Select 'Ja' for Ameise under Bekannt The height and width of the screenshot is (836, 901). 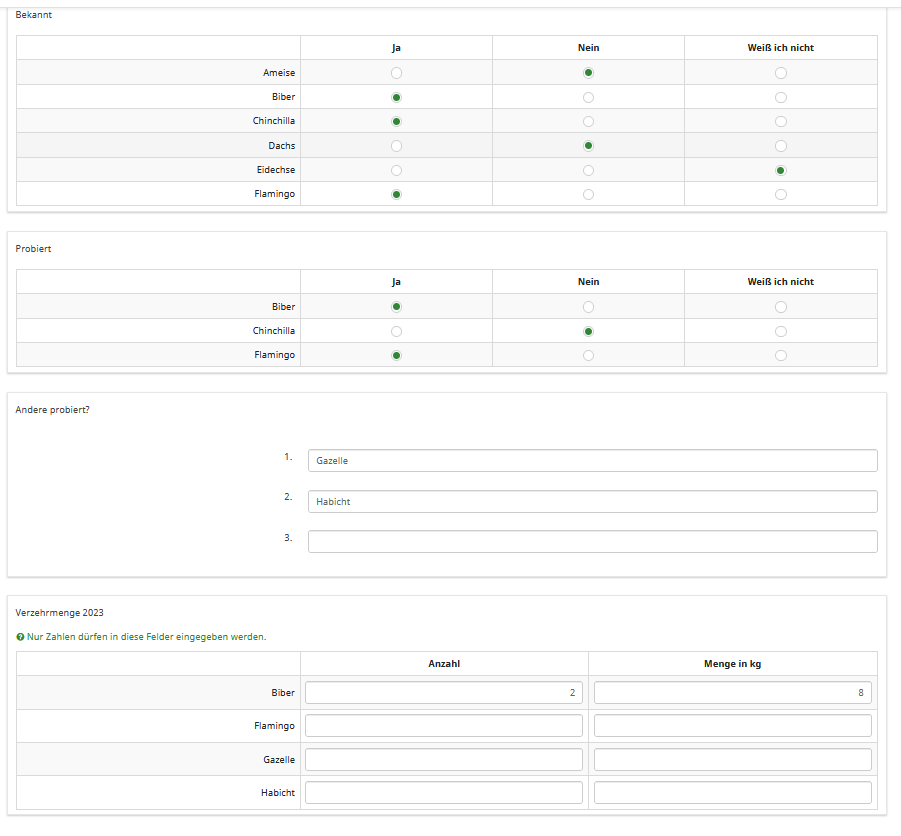pyautogui.click(x=396, y=73)
